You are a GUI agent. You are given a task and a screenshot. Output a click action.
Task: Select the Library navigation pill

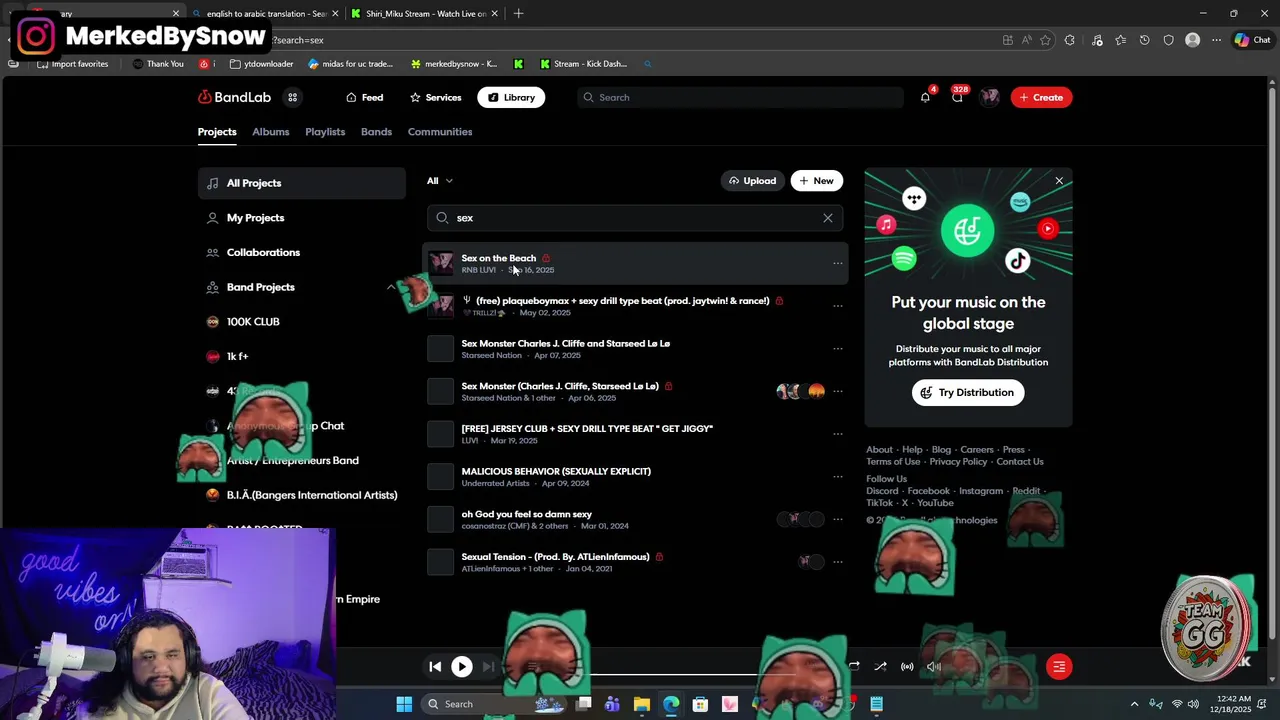(511, 97)
